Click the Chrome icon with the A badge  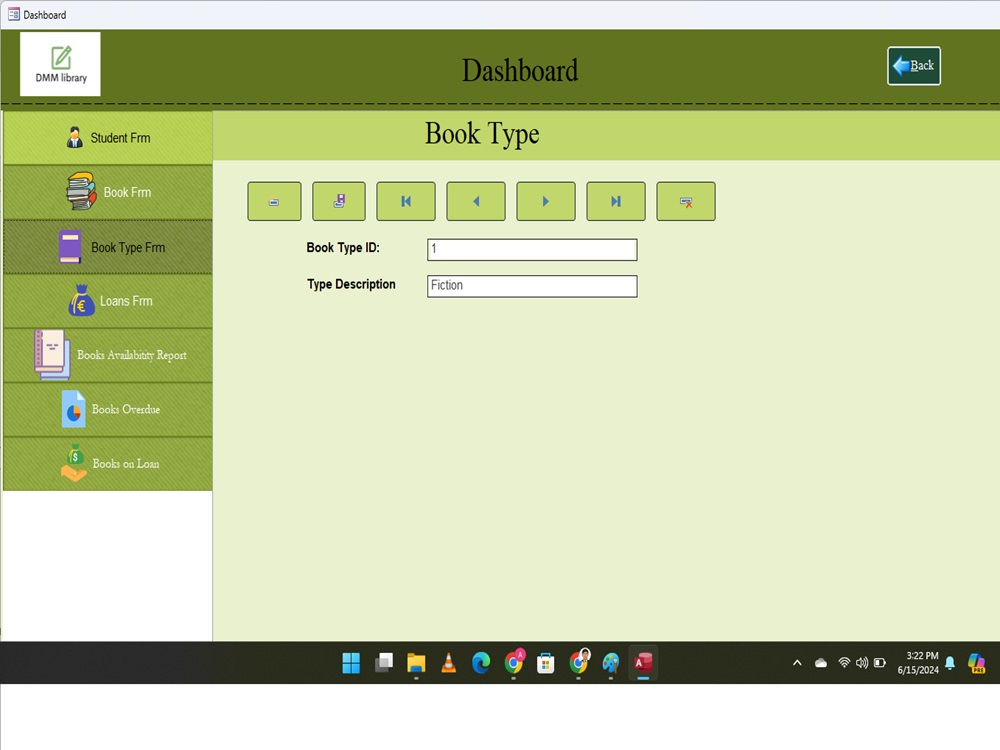pos(514,663)
